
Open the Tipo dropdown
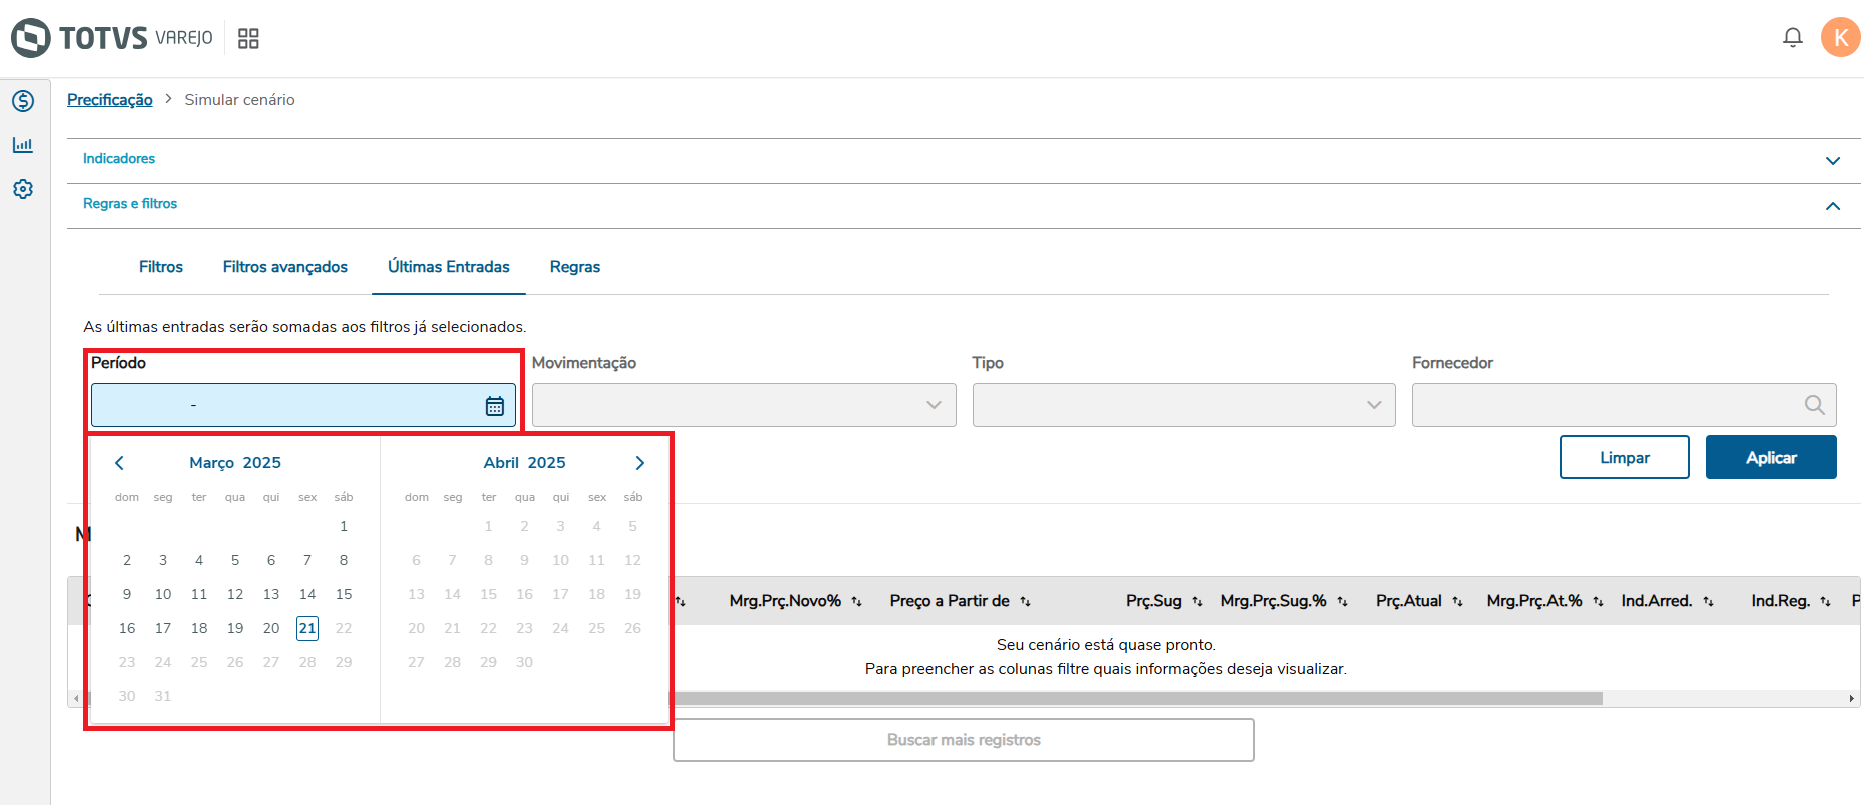[1184, 405]
